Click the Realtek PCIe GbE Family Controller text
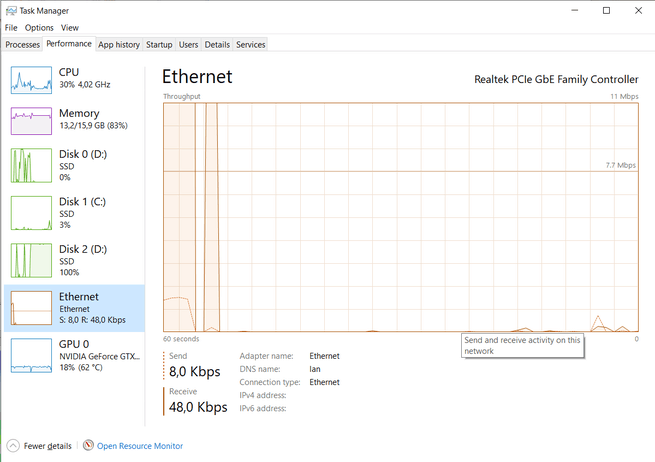Viewport: 655px width, 462px height. pos(556,79)
